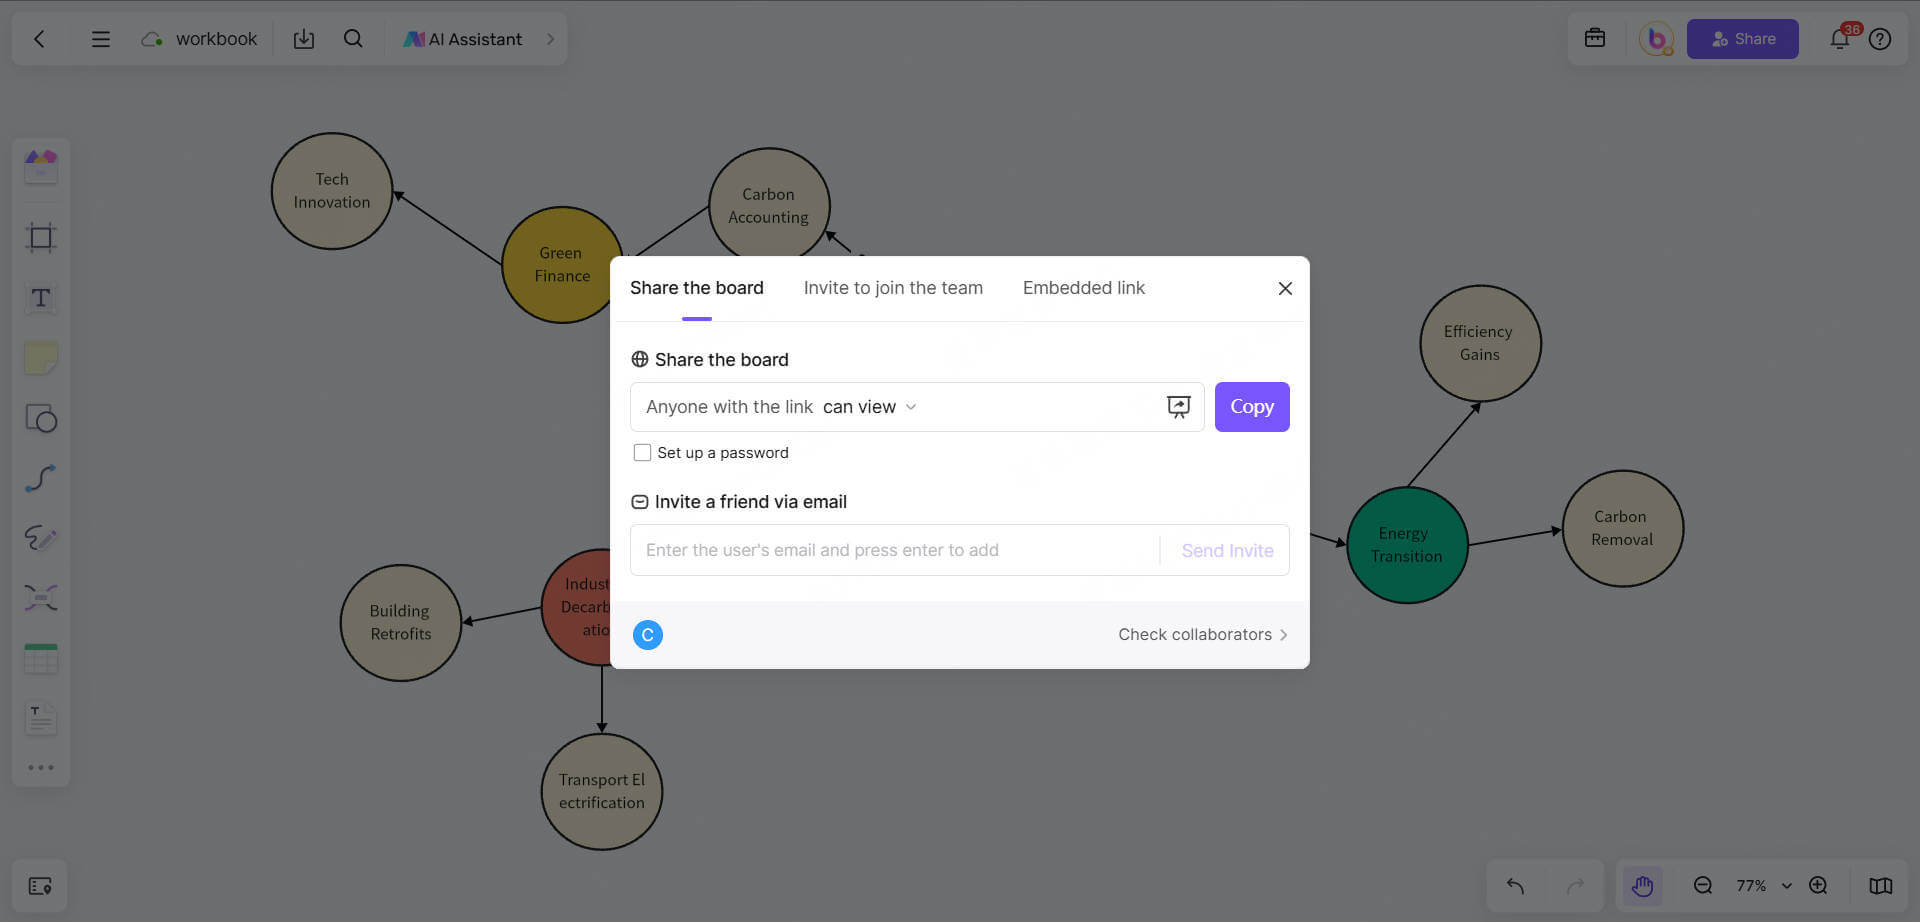Click the workbook board title
The image size is (1920, 922).
coord(216,39)
